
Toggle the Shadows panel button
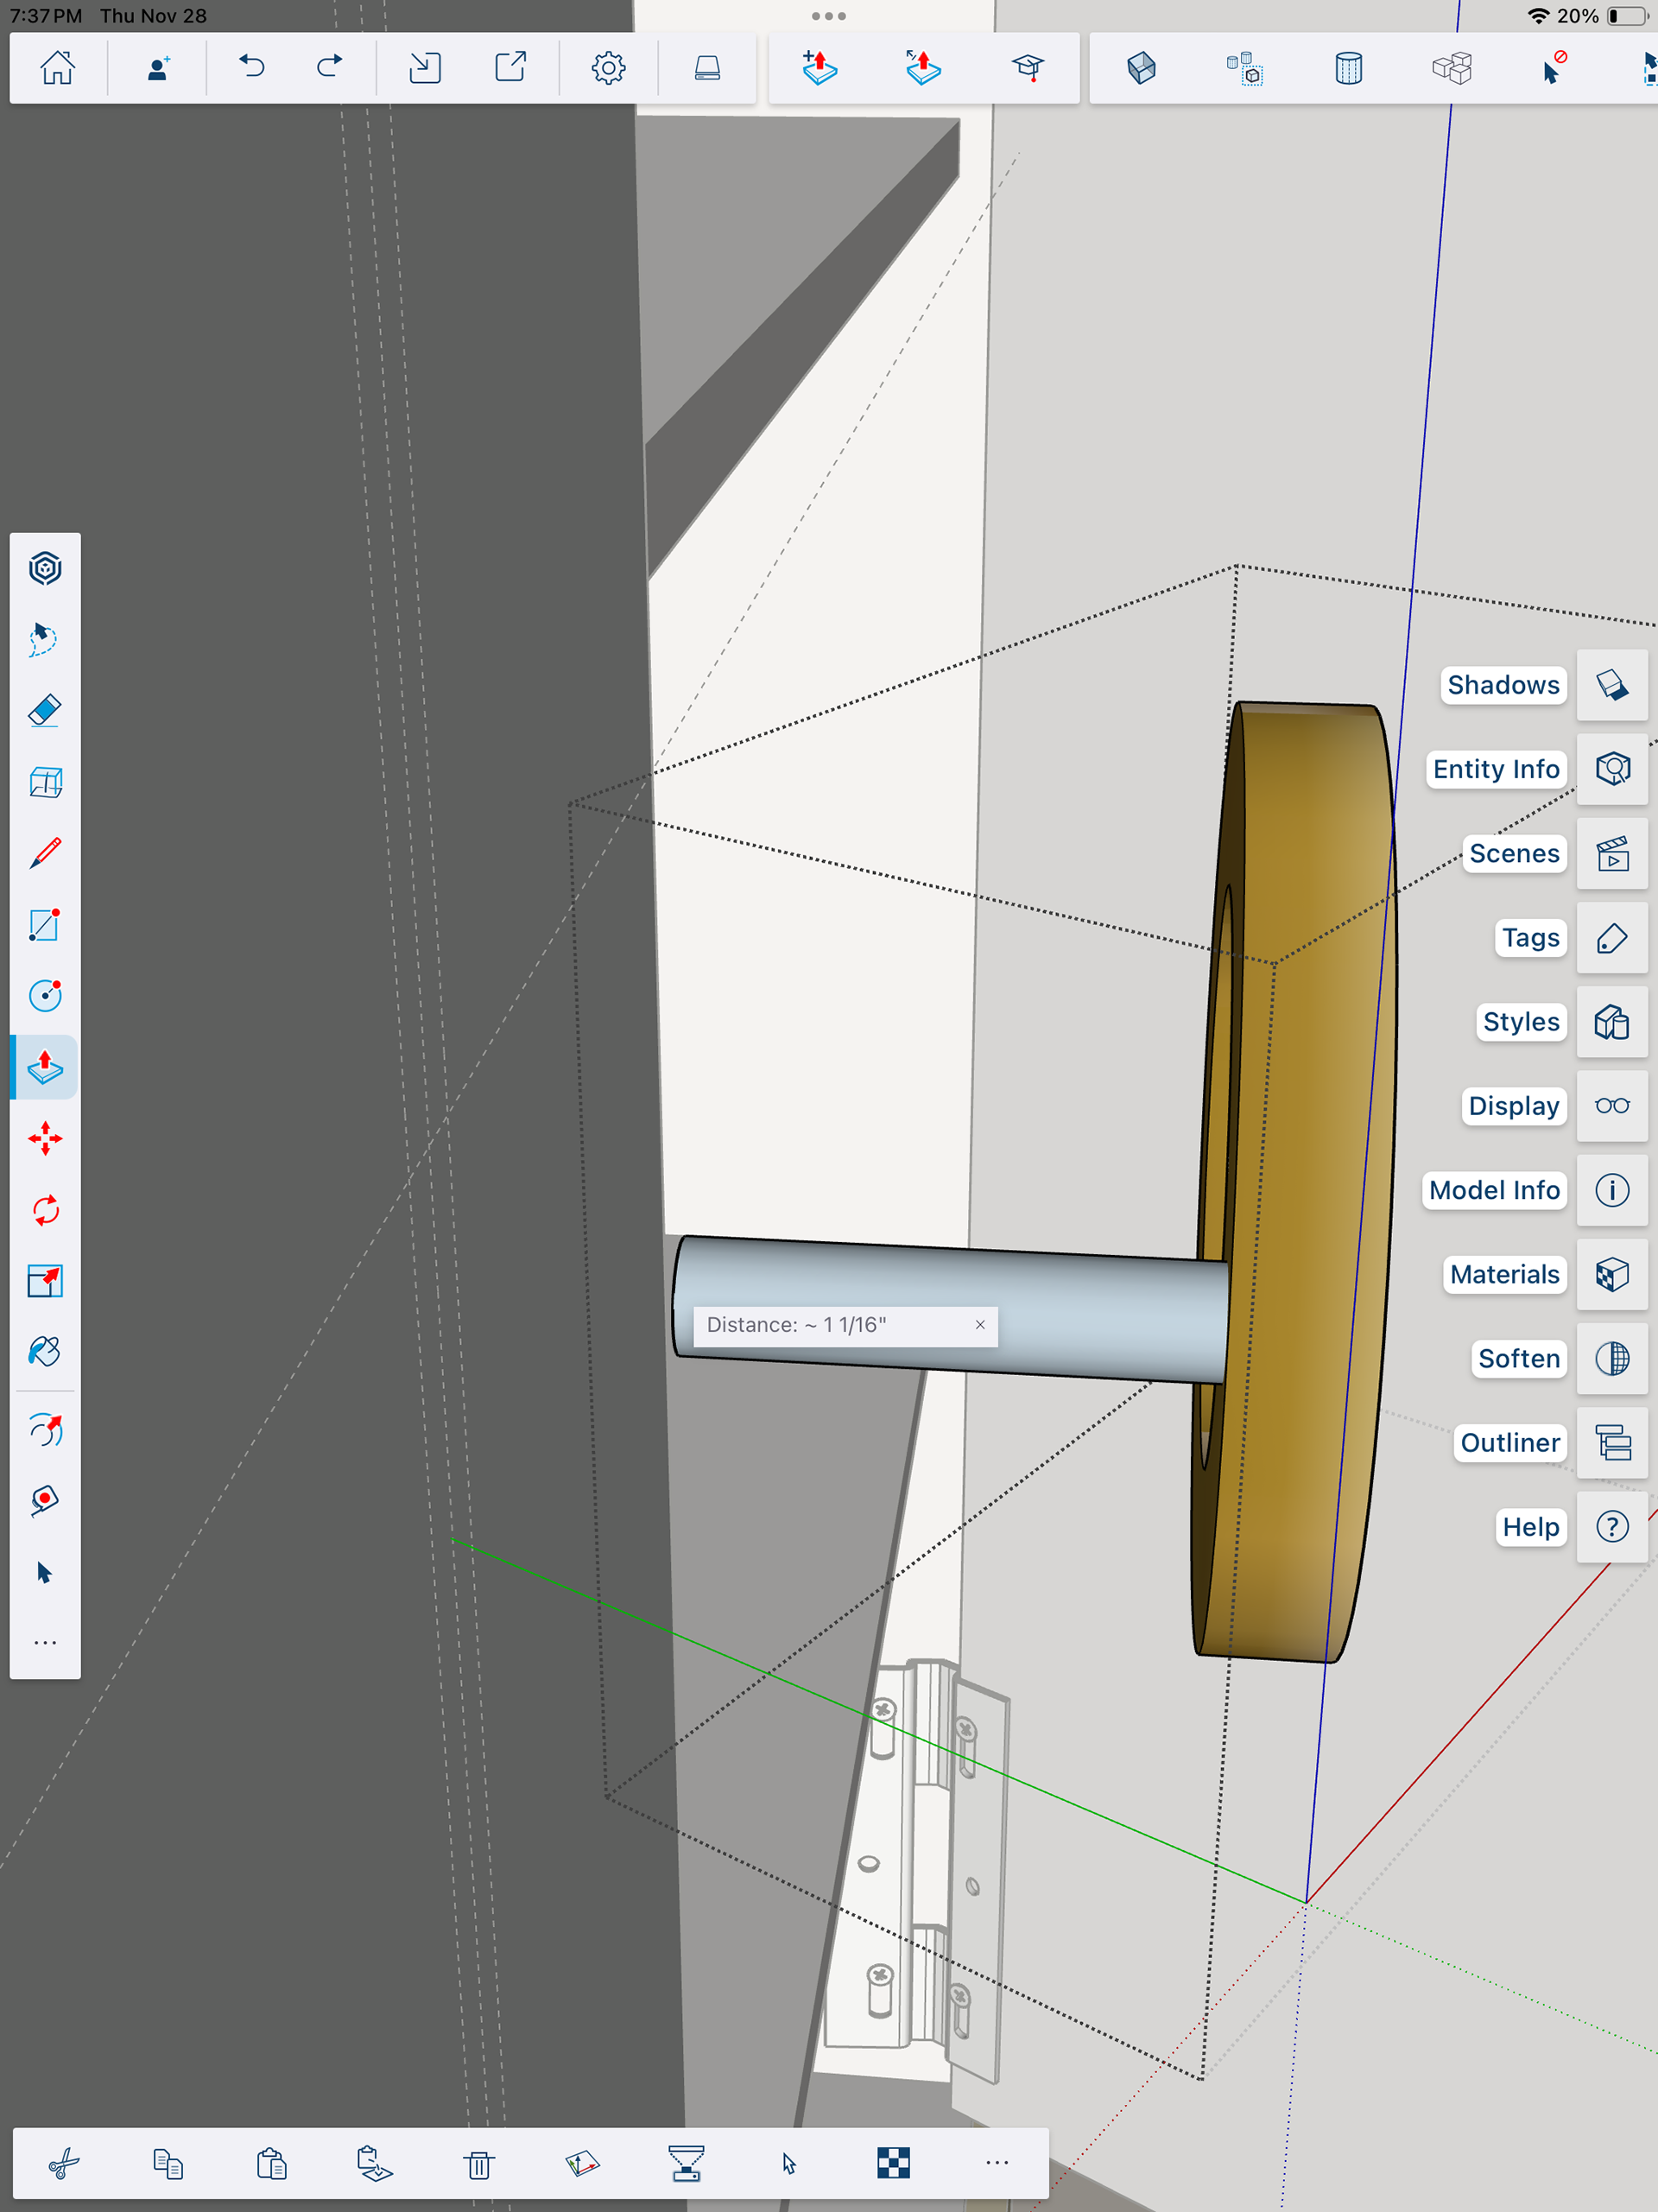[x=1612, y=685]
